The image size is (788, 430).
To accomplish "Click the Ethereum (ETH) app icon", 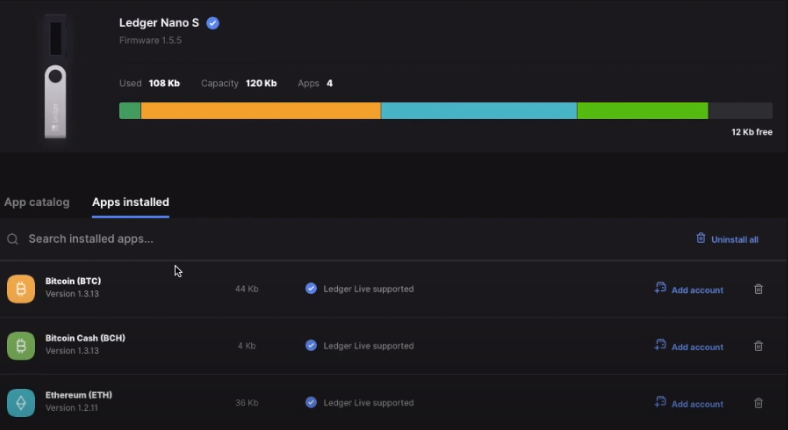I will (x=21, y=403).
